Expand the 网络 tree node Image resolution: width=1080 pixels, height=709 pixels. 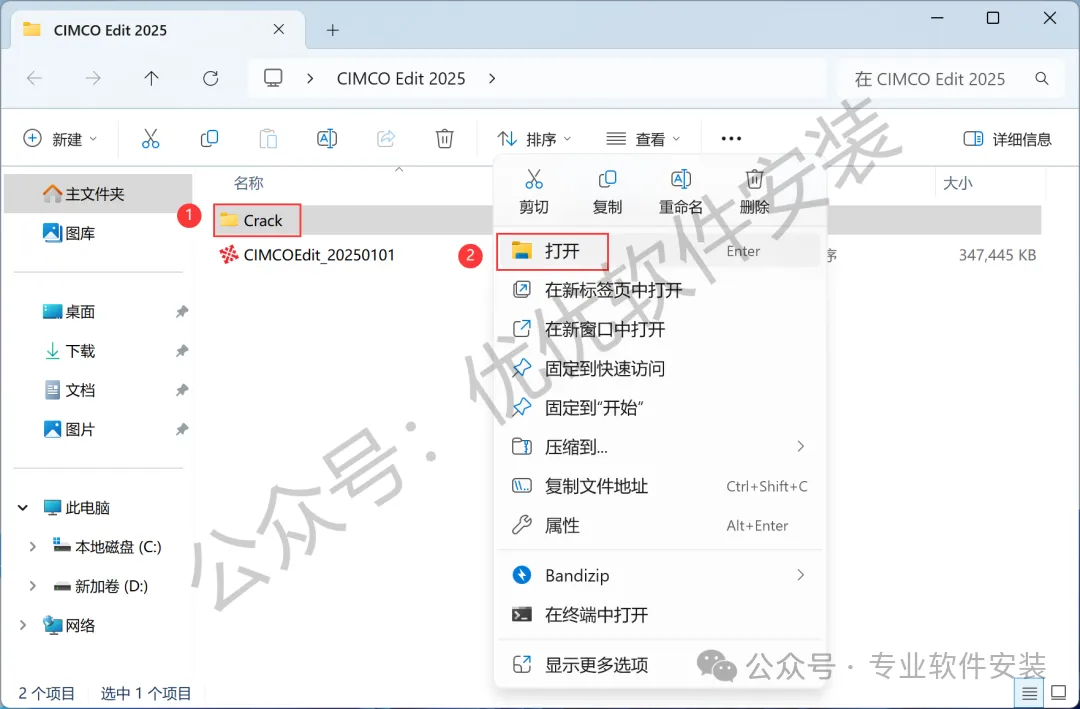pyautogui.click(x=23, y=626)
